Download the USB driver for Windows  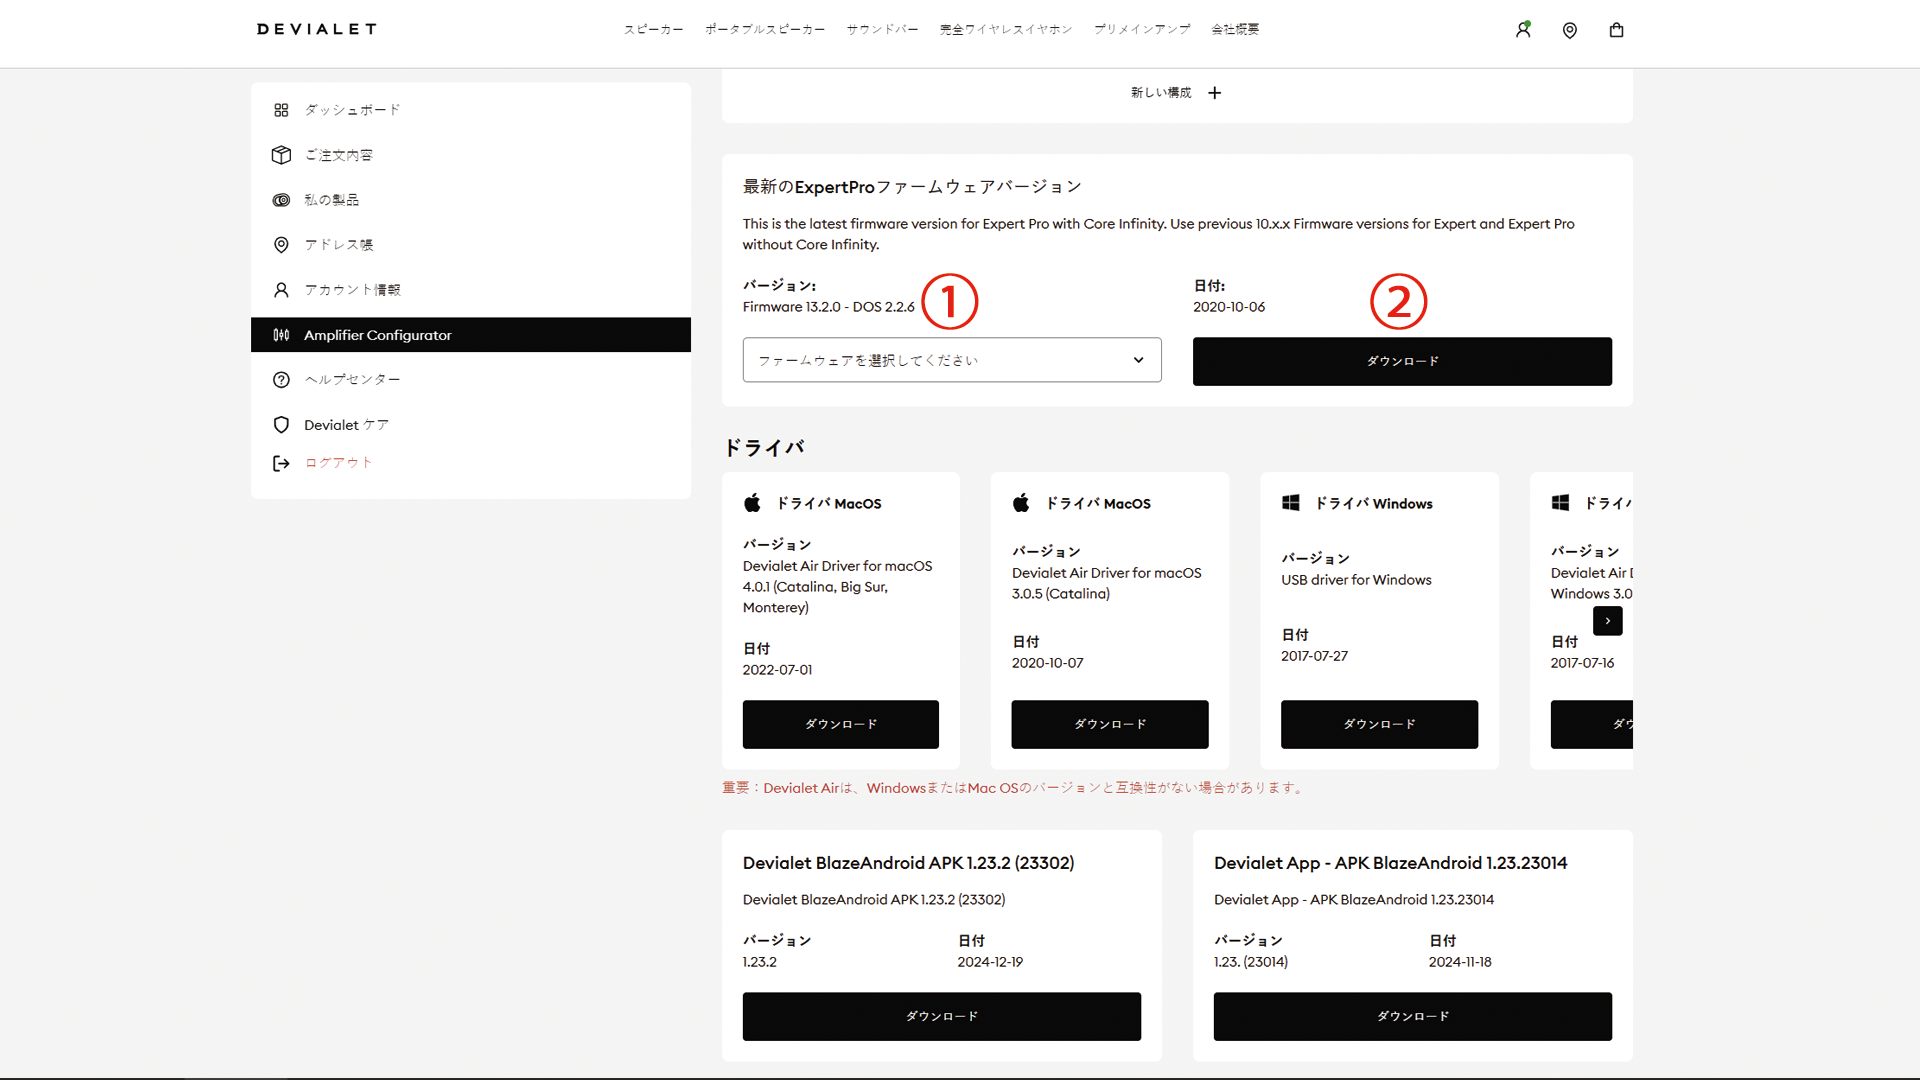(x=1379, y=724)
